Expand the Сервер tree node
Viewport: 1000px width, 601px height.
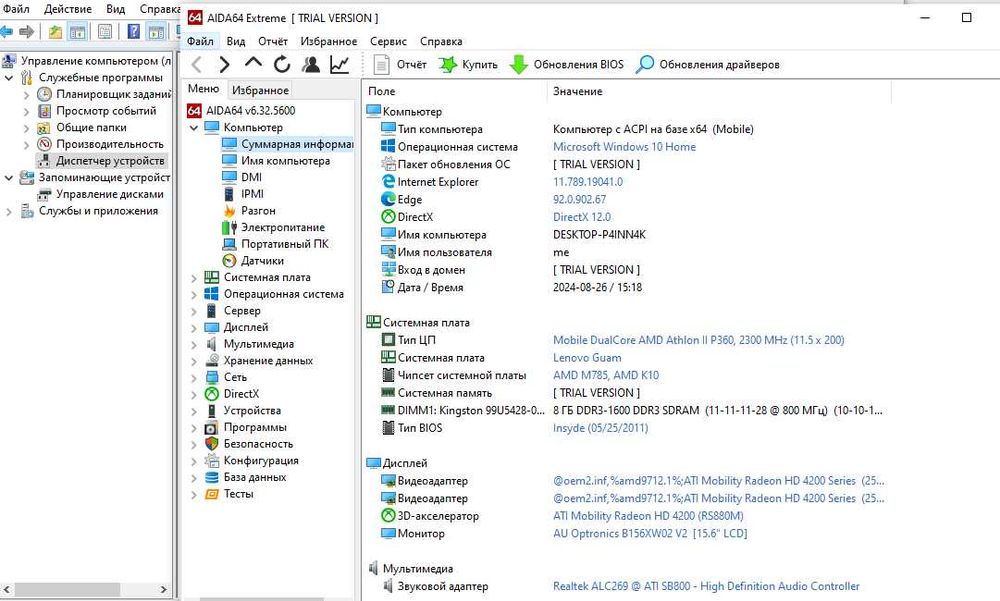point(194,311)
